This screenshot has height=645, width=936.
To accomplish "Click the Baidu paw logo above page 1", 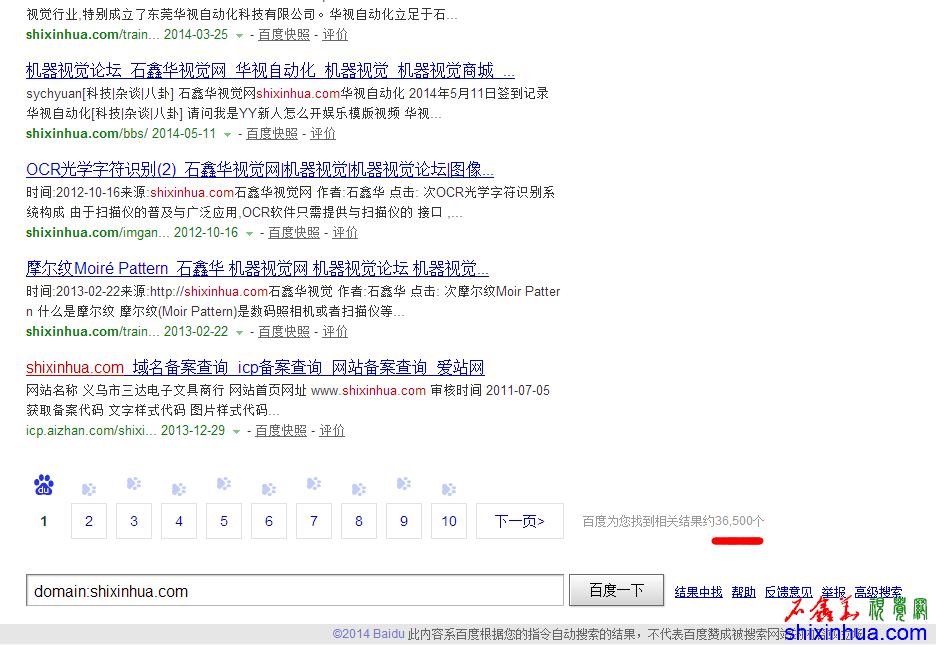I will point(44,486).
